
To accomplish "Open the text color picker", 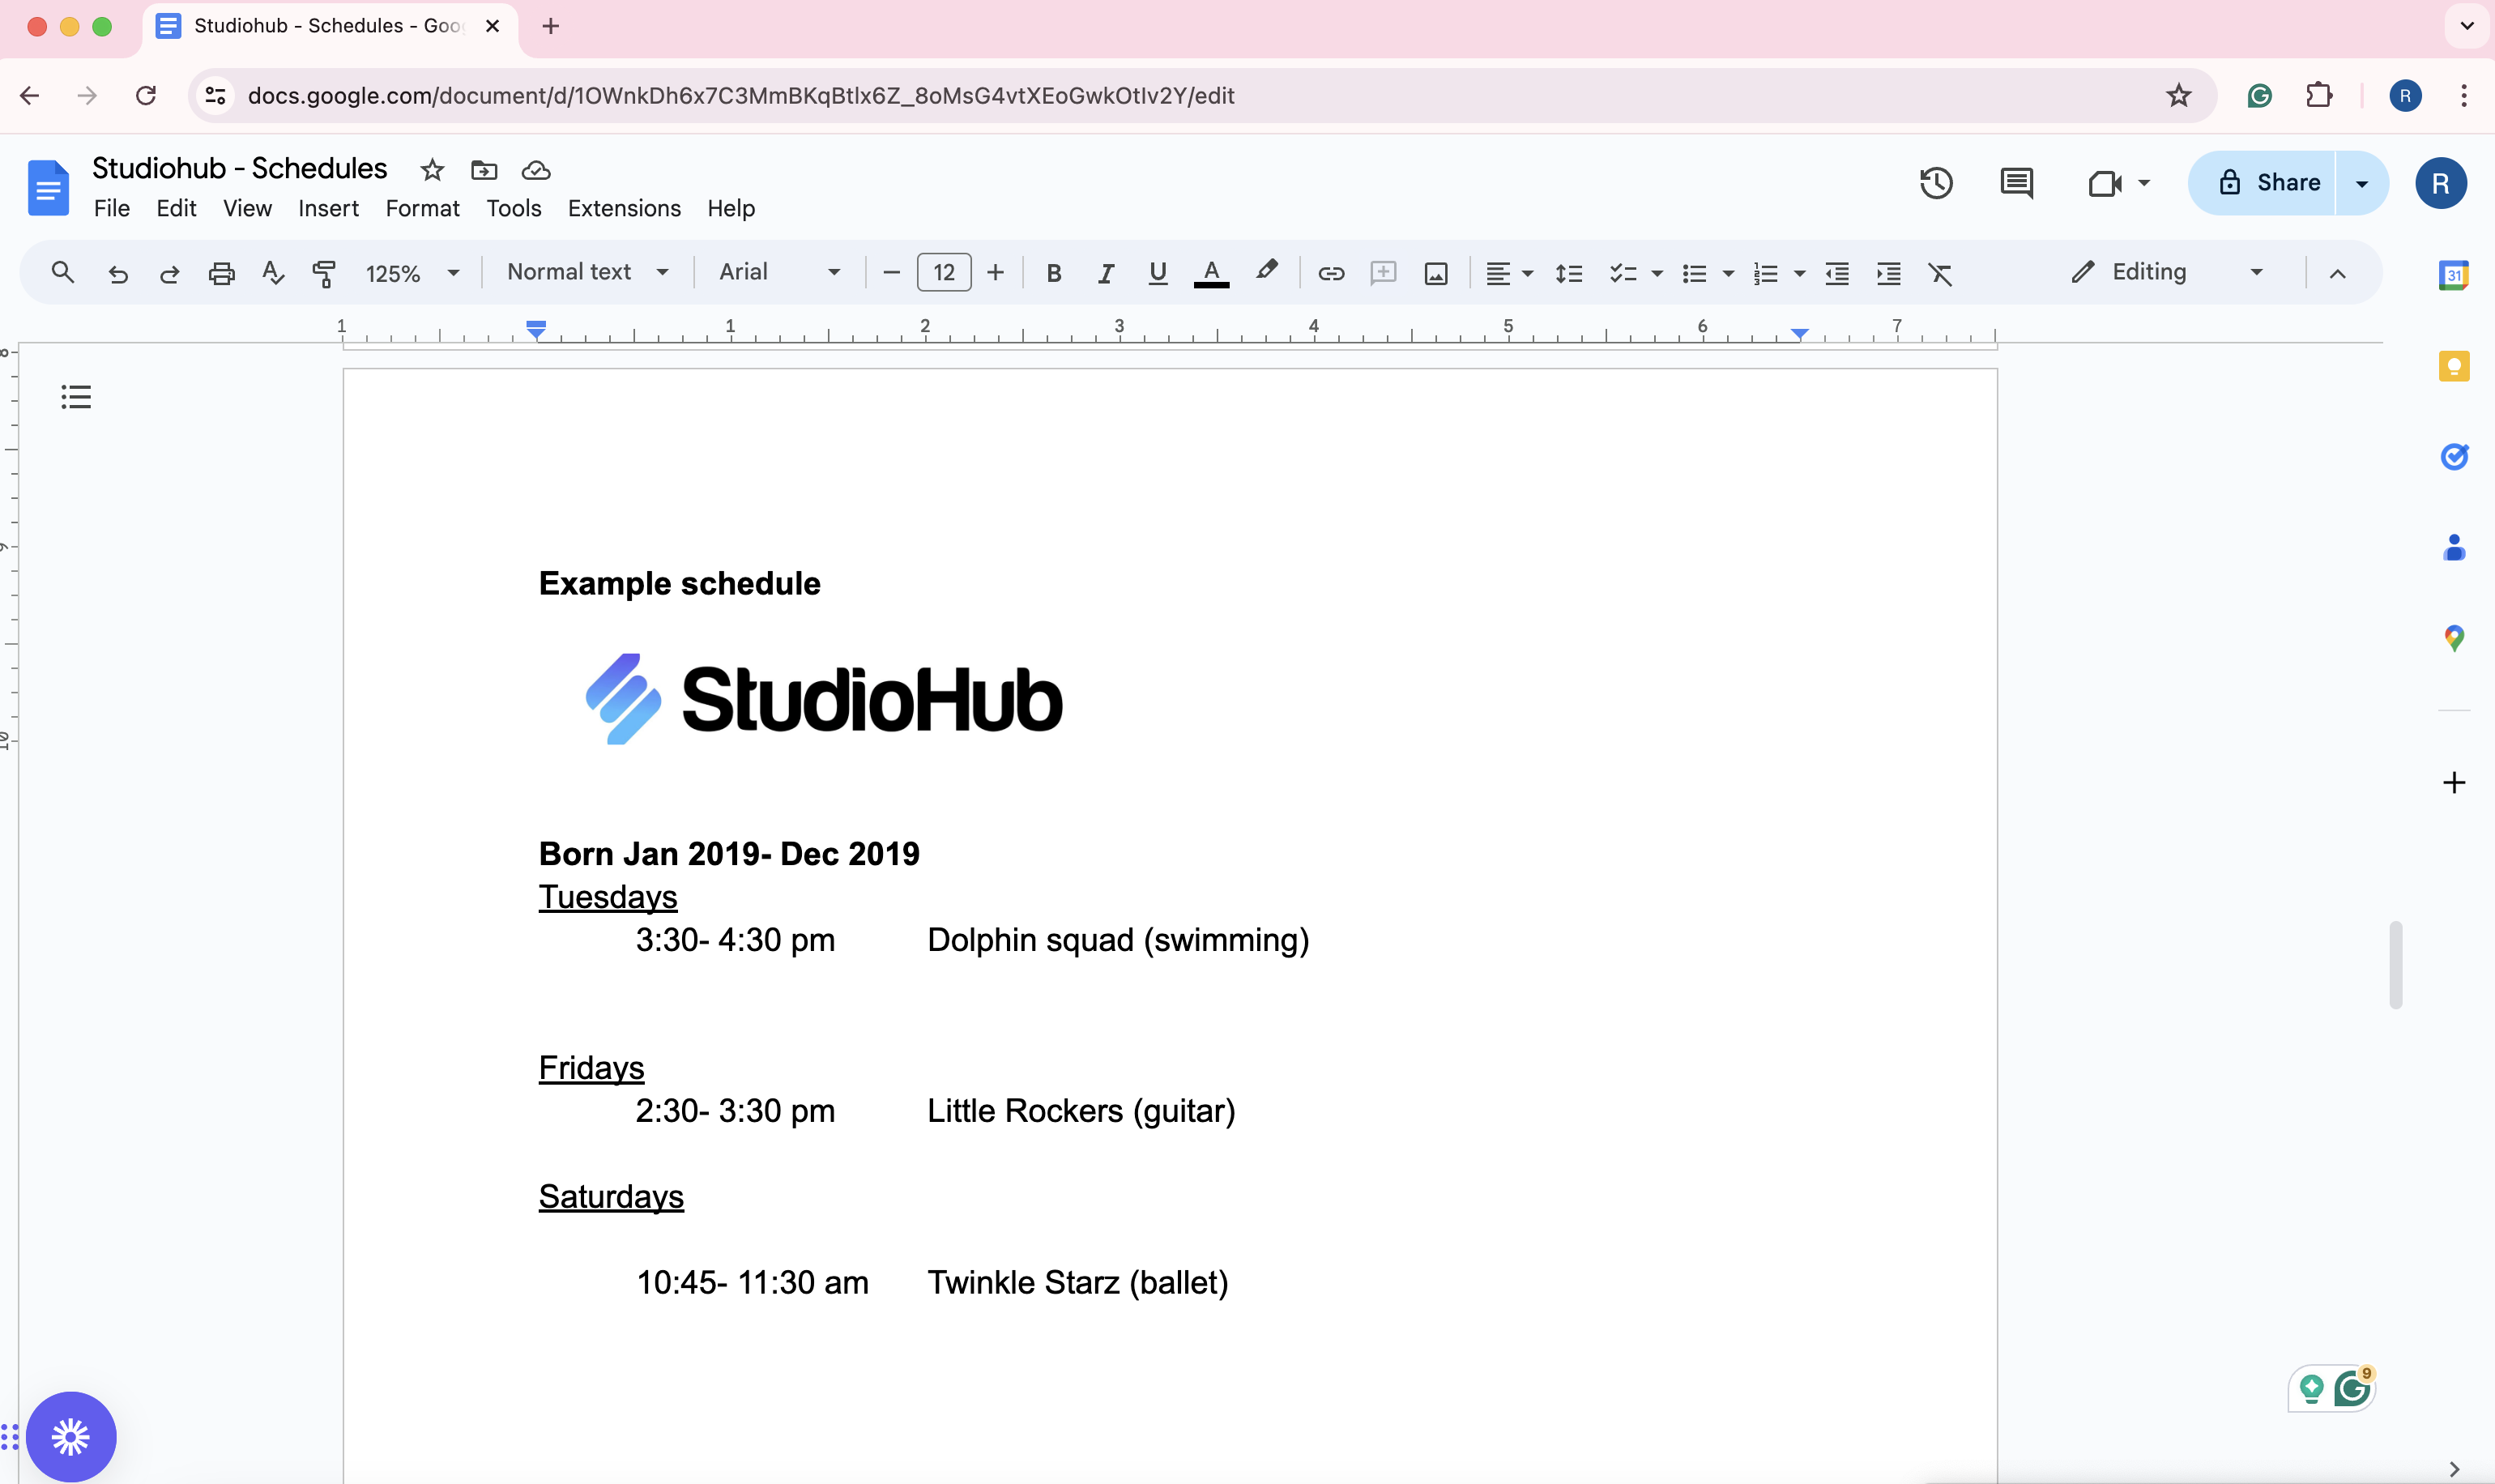I will (1211, 273).
